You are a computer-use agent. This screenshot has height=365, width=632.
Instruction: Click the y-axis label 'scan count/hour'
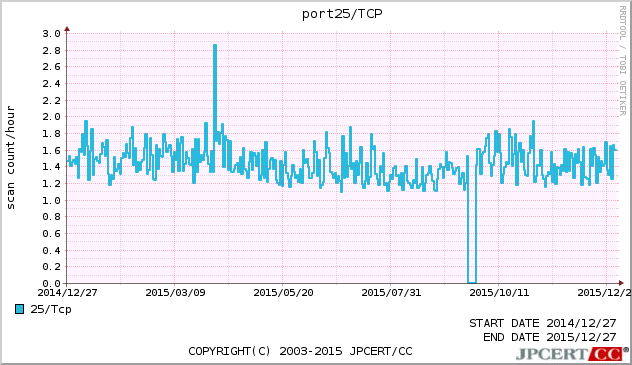pos(10,158)
